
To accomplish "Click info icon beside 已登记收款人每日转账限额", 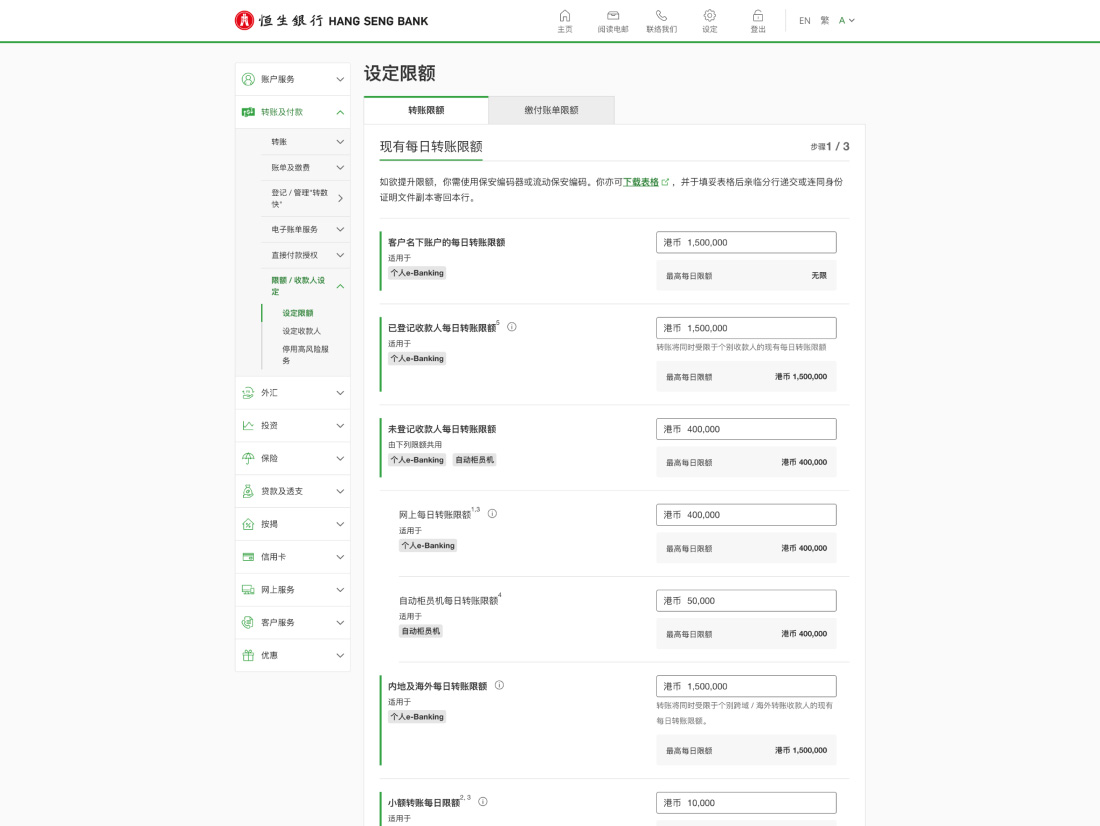I will [x=512, y=327].
